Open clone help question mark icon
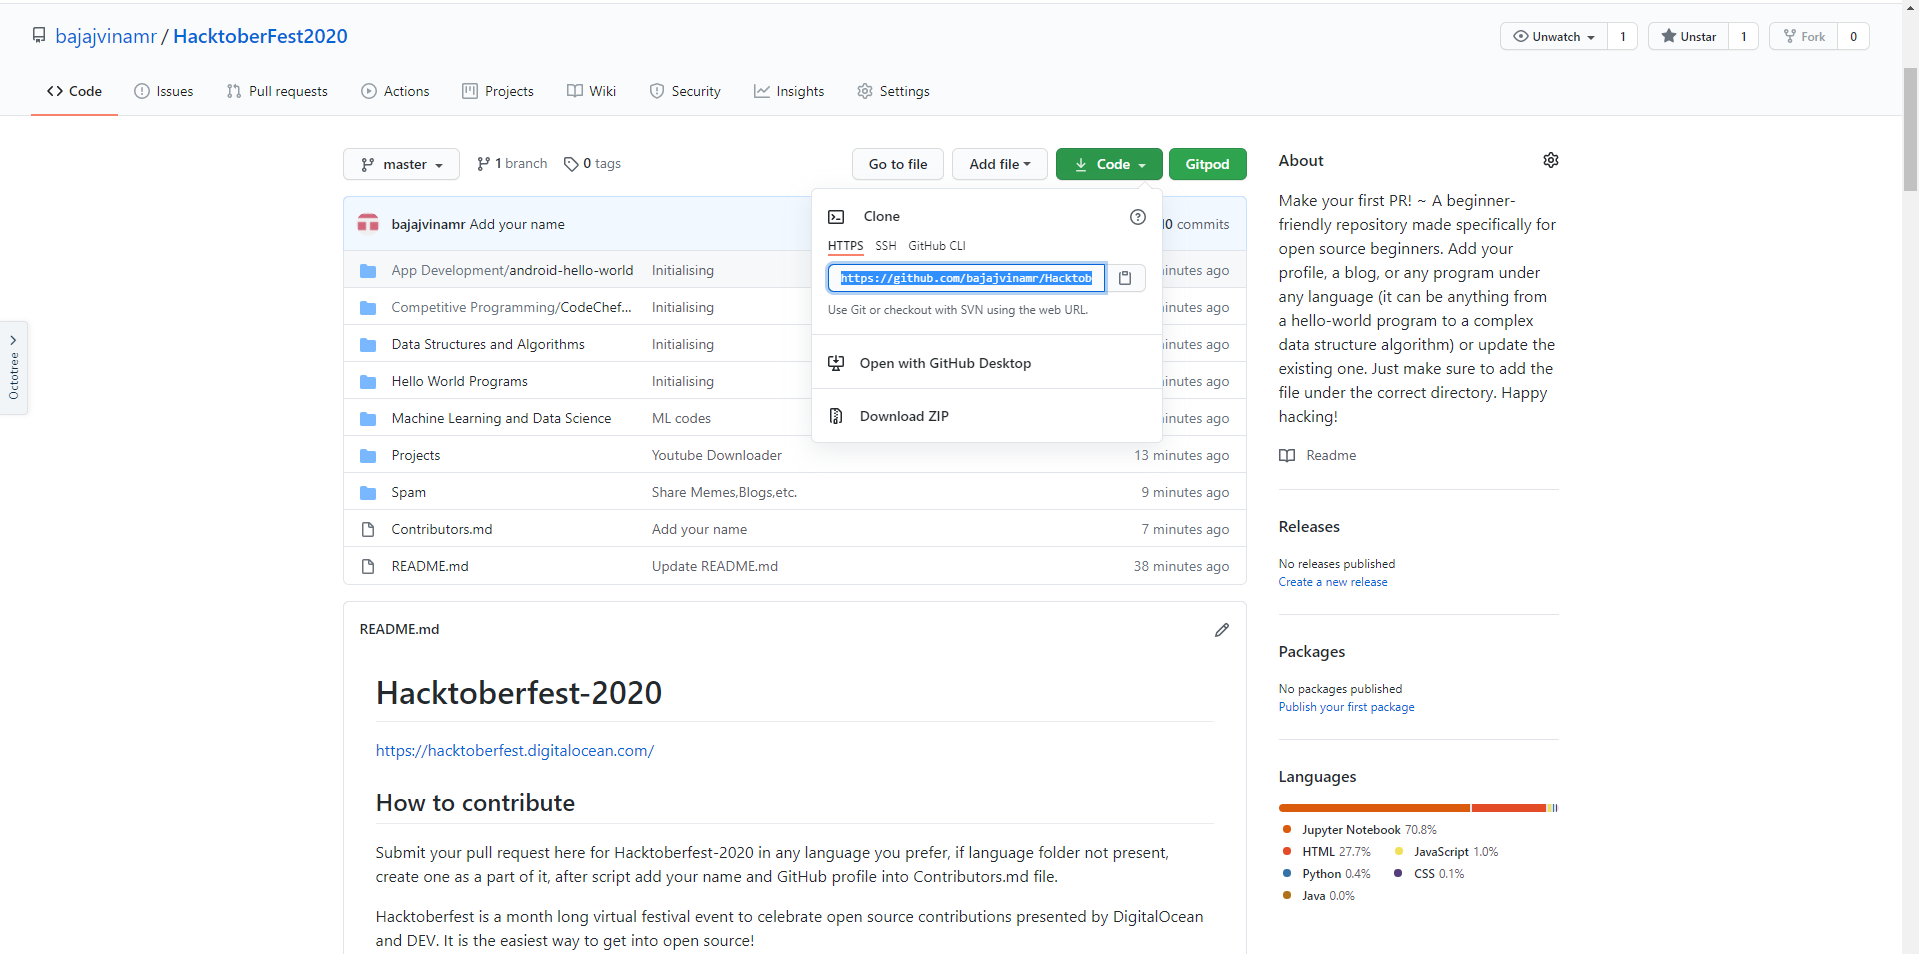 click(x=1138, y=217)
